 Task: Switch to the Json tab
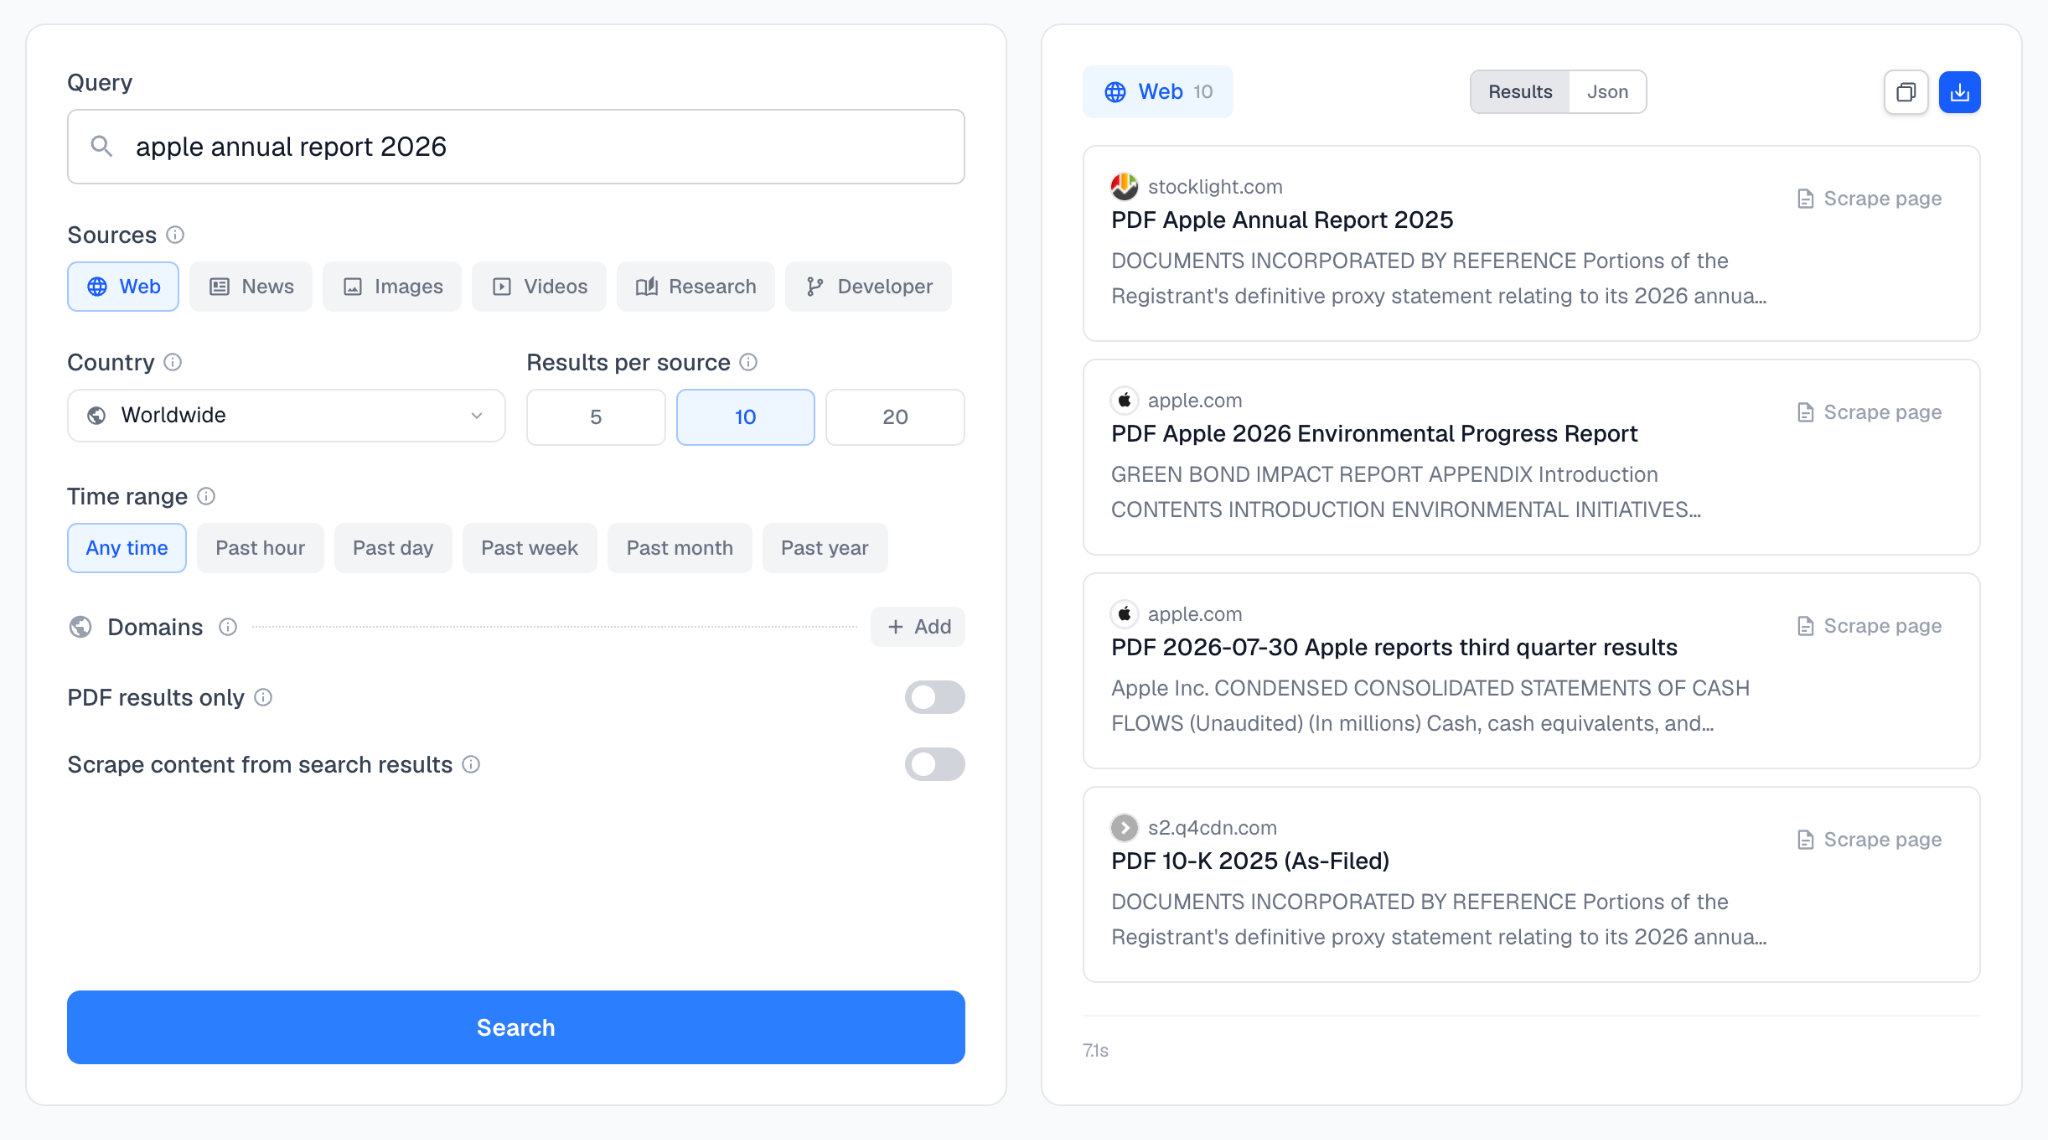click(x=1607, y=92)
